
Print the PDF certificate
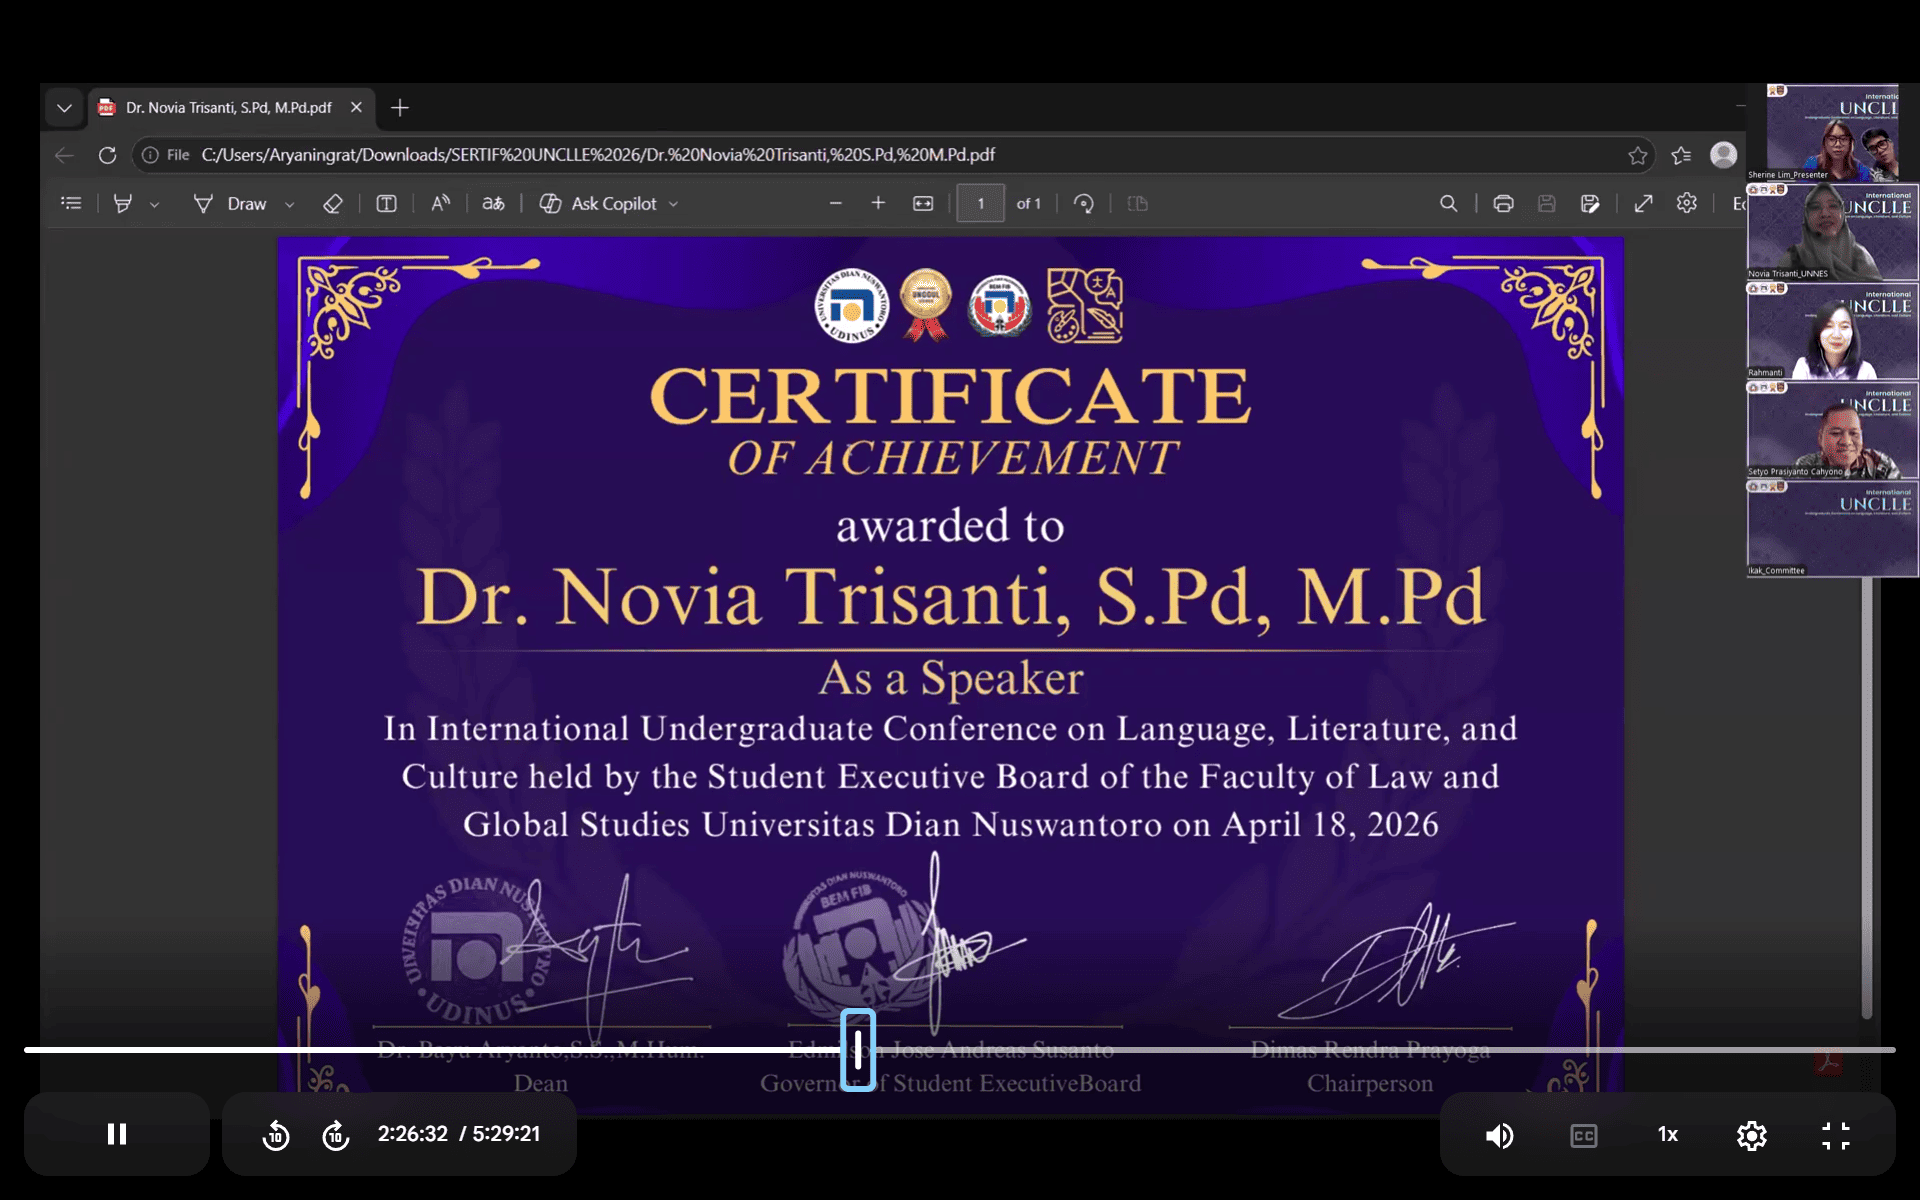pos(1503,203)
